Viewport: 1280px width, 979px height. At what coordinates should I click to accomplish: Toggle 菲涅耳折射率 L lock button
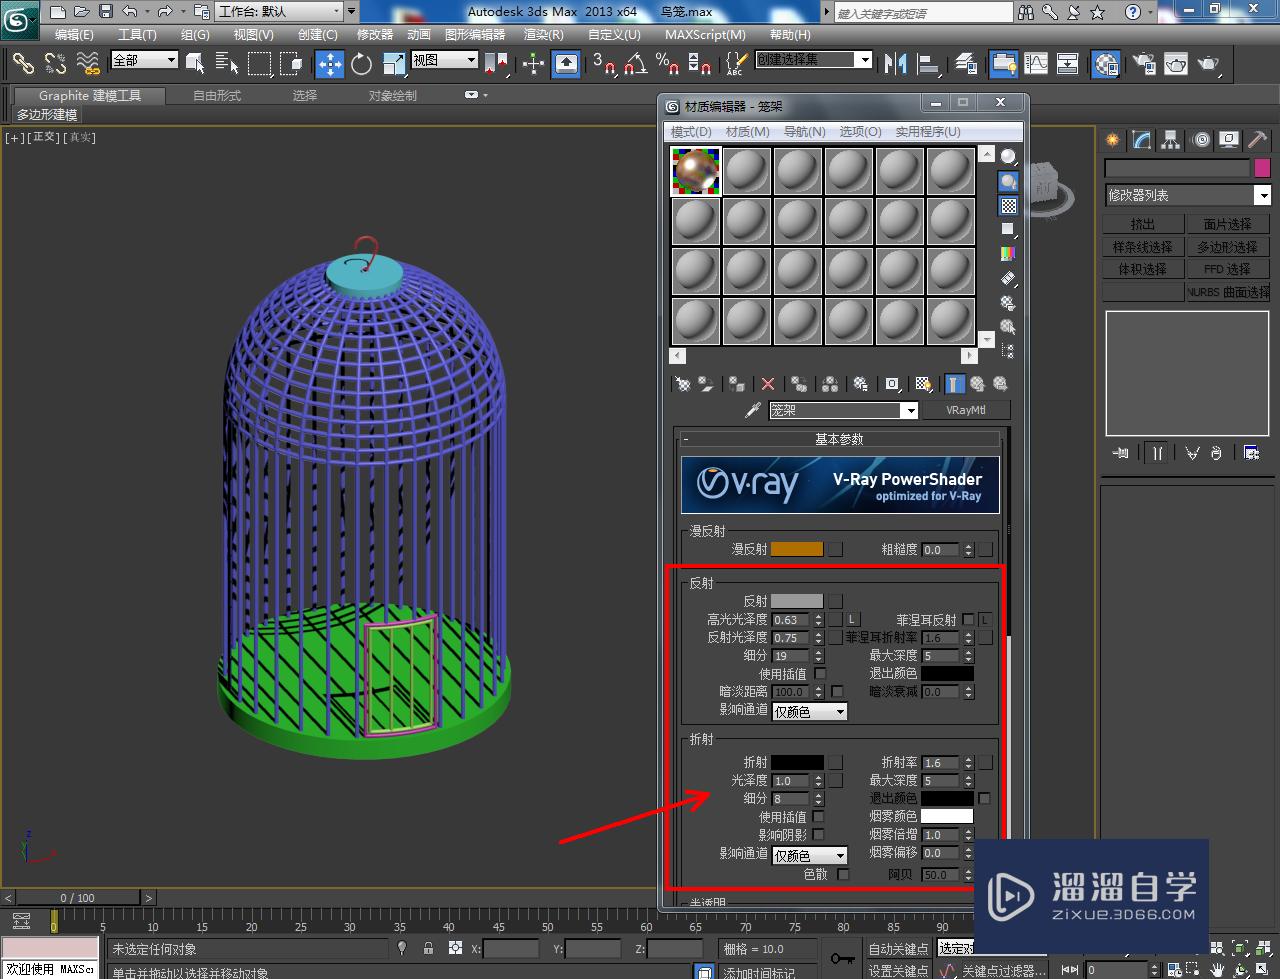pyautogui.click(x=984, y=620)
